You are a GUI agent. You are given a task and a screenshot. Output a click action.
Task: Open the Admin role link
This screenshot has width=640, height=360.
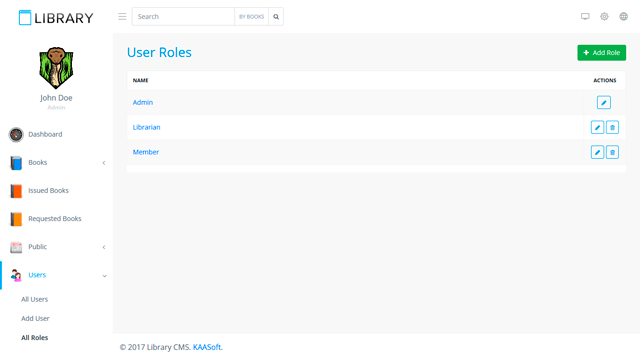143,102
